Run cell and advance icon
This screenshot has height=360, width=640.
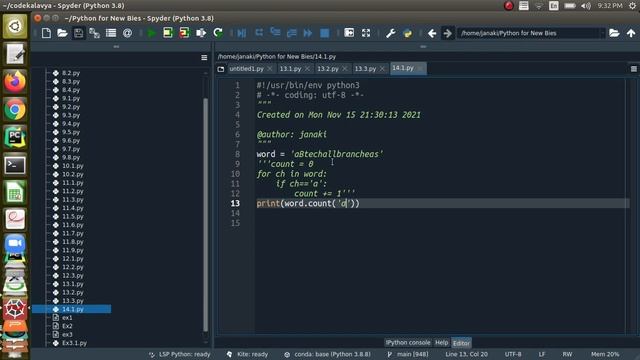pyautogui.click(x=184, y=33)
